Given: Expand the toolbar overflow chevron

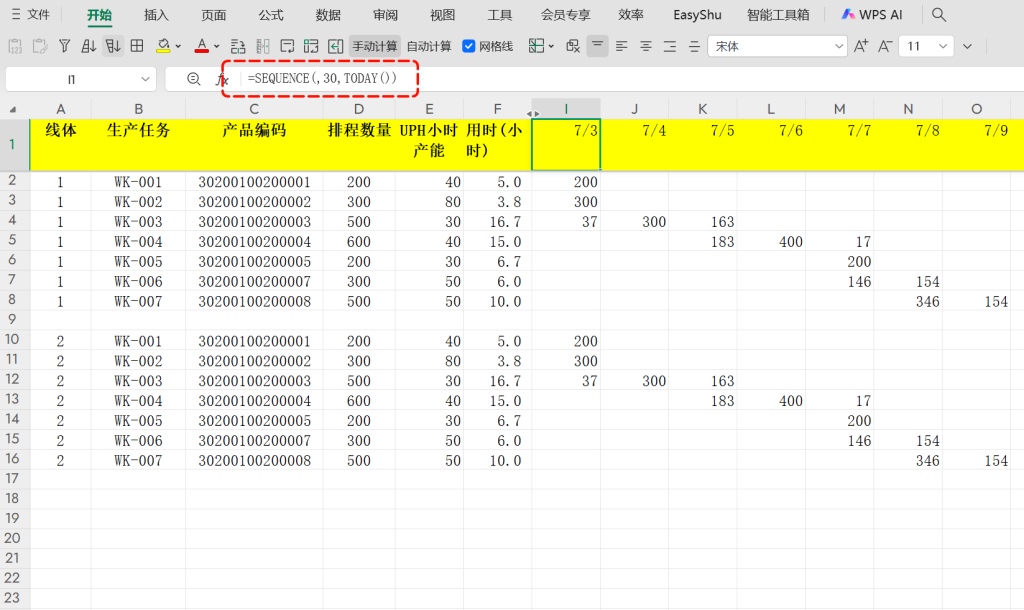Looking at the screenshot, I should pyautogui.click(x=967, y=46).
